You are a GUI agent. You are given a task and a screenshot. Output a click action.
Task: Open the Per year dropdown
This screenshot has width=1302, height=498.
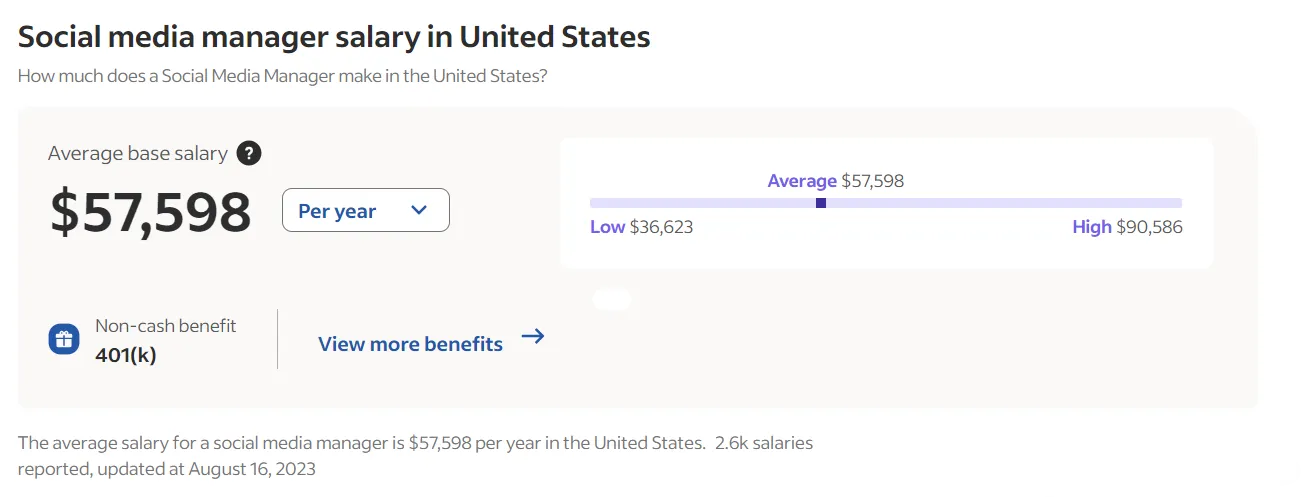coord(365,211)
